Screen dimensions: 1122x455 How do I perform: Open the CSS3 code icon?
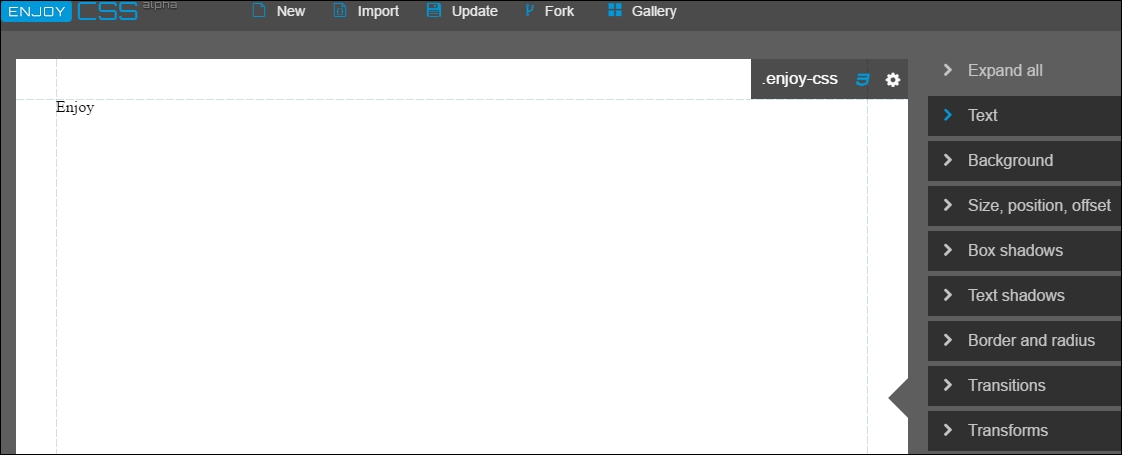pyautogui.click(x=863, y=79)
